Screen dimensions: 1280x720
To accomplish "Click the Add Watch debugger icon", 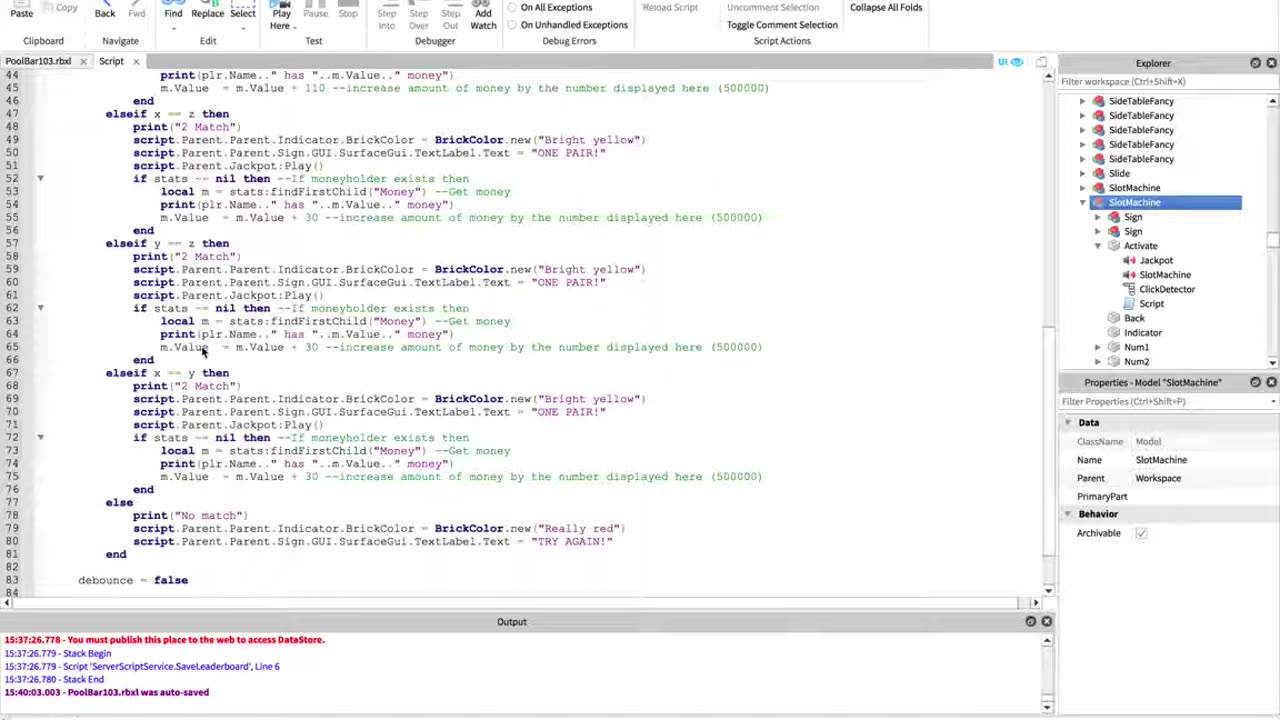I will [483, 14].
